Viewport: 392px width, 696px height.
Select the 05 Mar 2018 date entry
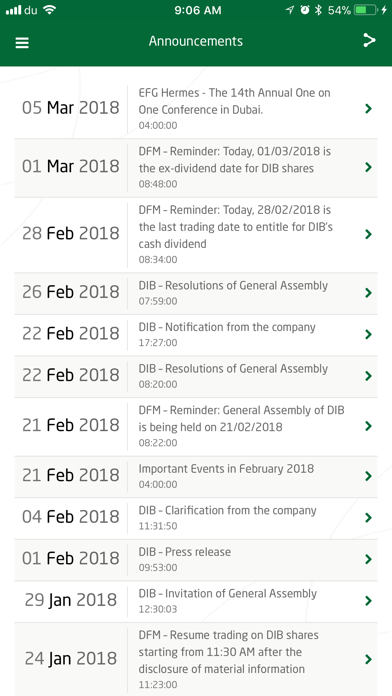(x=71, y=108)
